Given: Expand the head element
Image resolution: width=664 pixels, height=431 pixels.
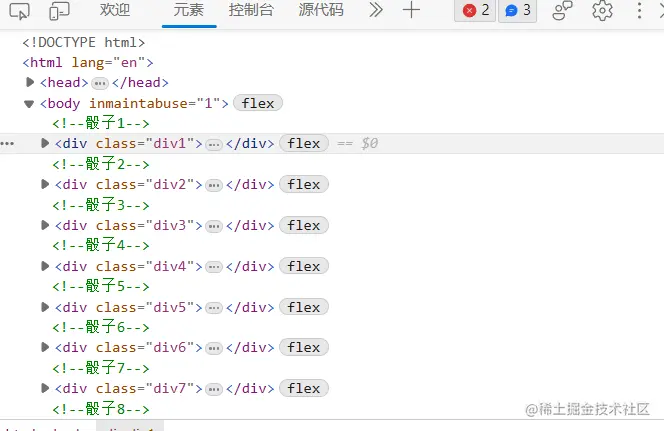Looking at the screenshot, I should pos(30,82).
